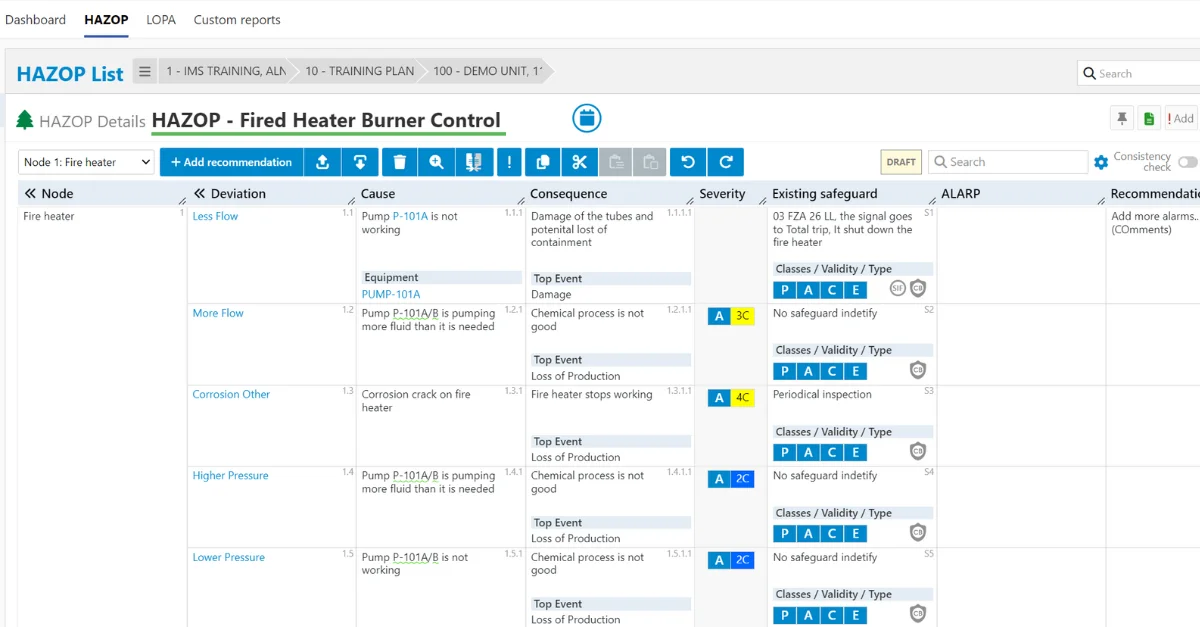The image size is (1200, 627).
Task: Click the trash delete icon in toolbar
Action: pos(399,162)
